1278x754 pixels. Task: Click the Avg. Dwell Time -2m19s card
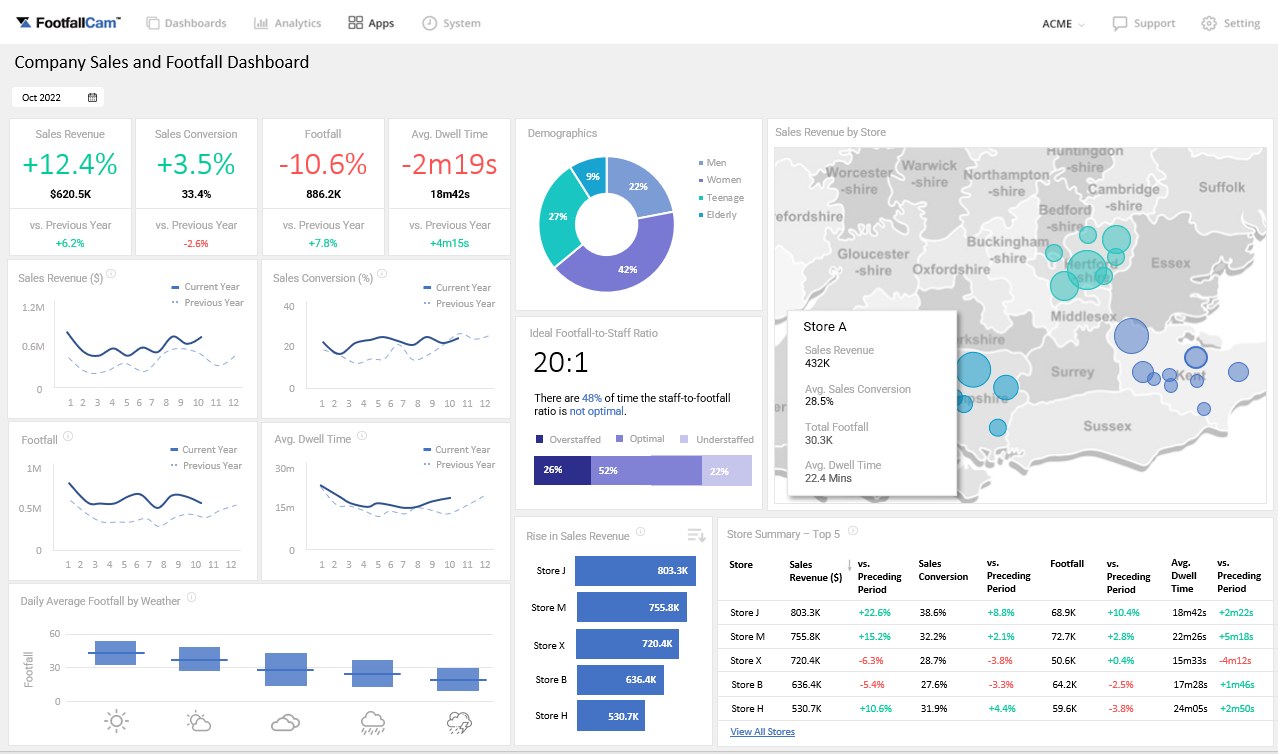coord(449,187)
